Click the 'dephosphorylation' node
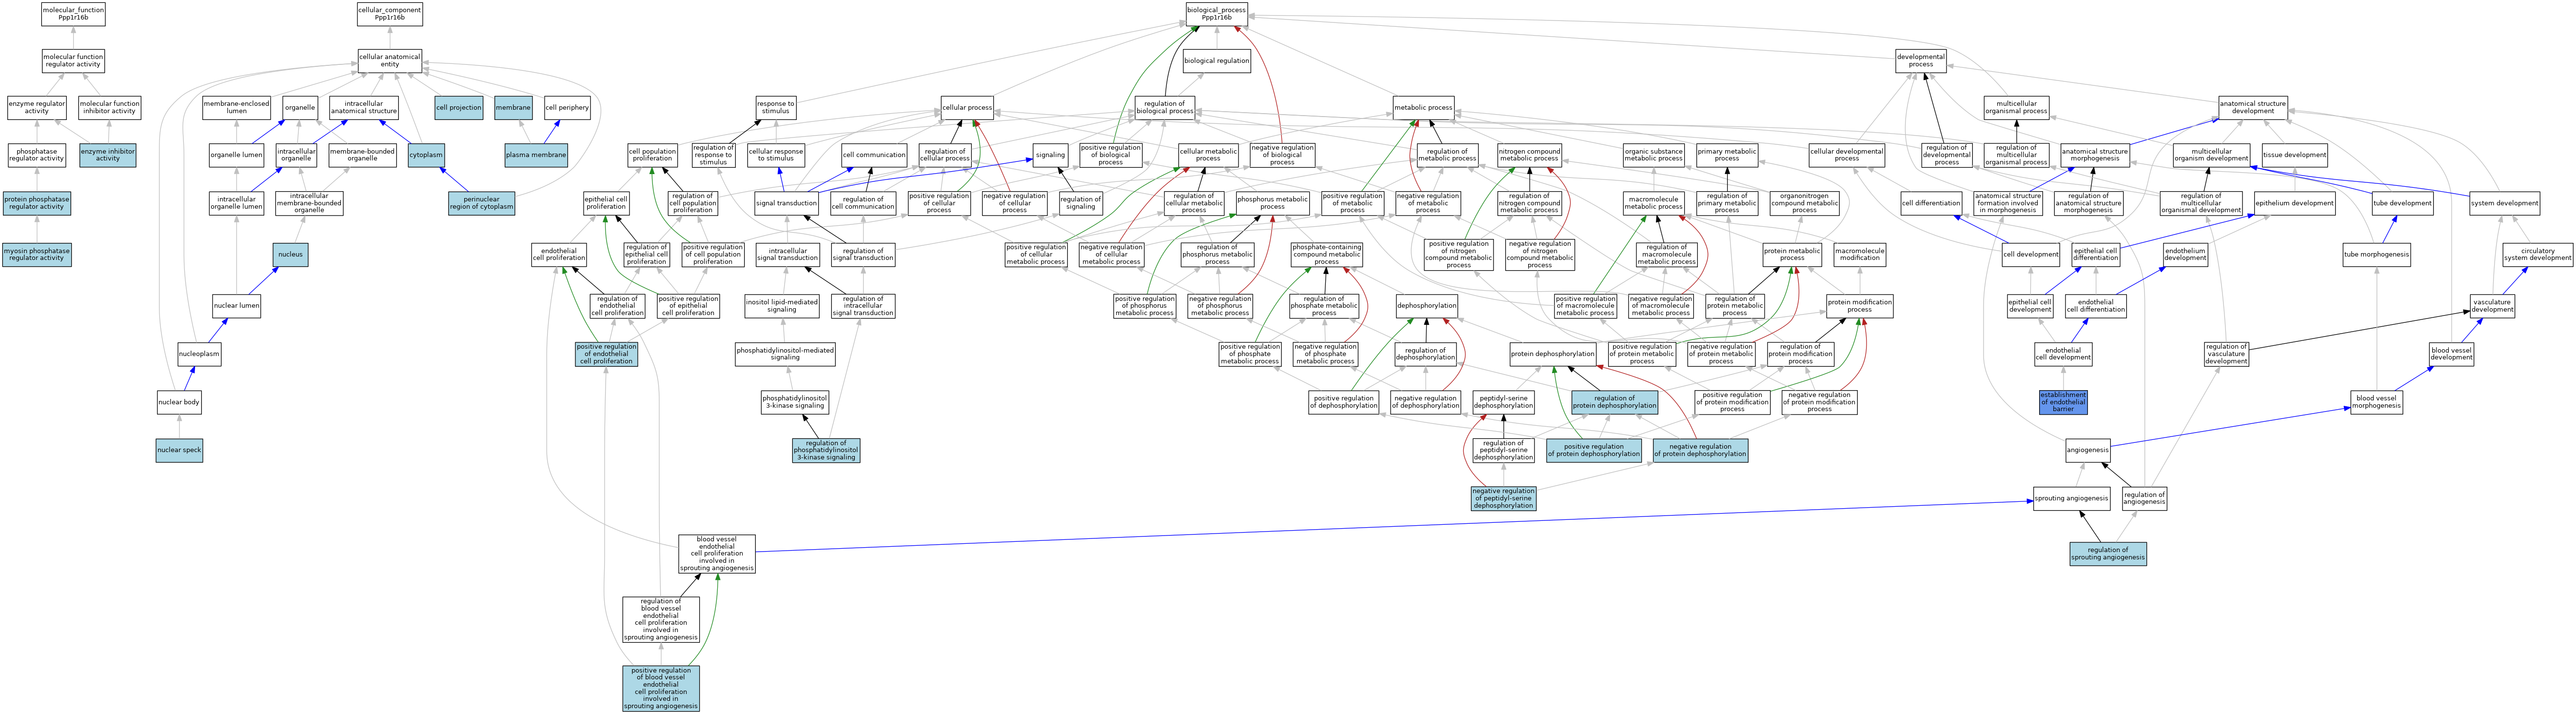This screenshot has height=714, width=2576. (x=1427, y=306)
